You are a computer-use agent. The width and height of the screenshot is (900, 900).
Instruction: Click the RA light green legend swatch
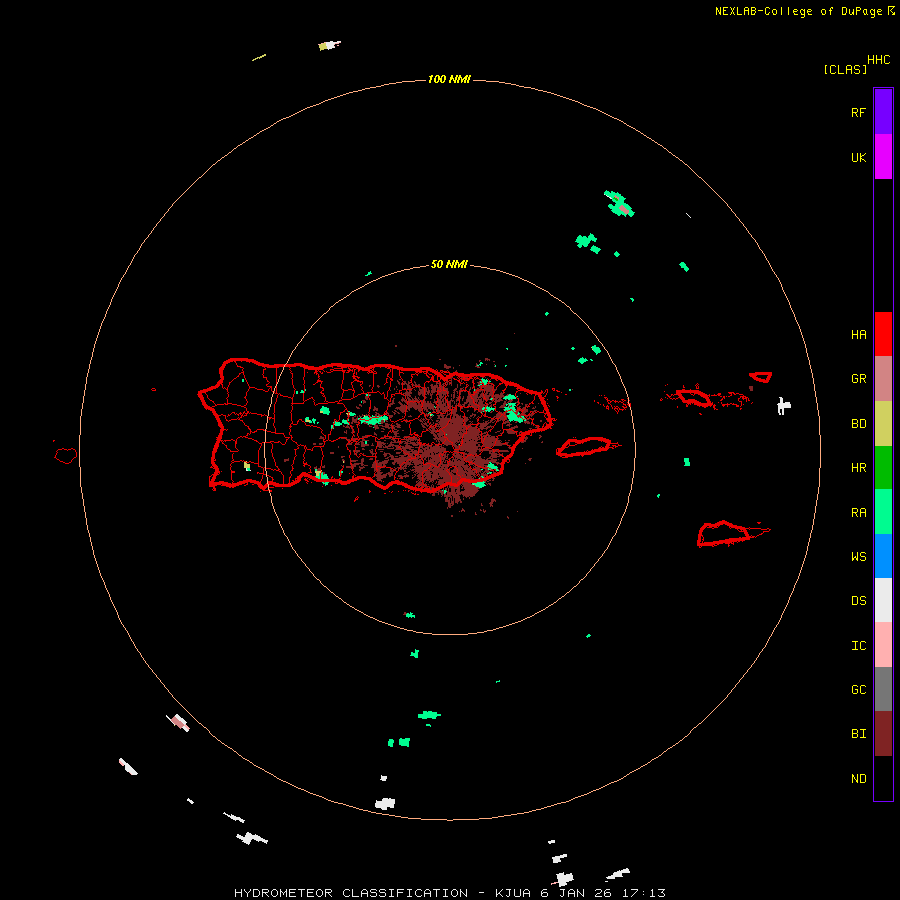(883, 512)
